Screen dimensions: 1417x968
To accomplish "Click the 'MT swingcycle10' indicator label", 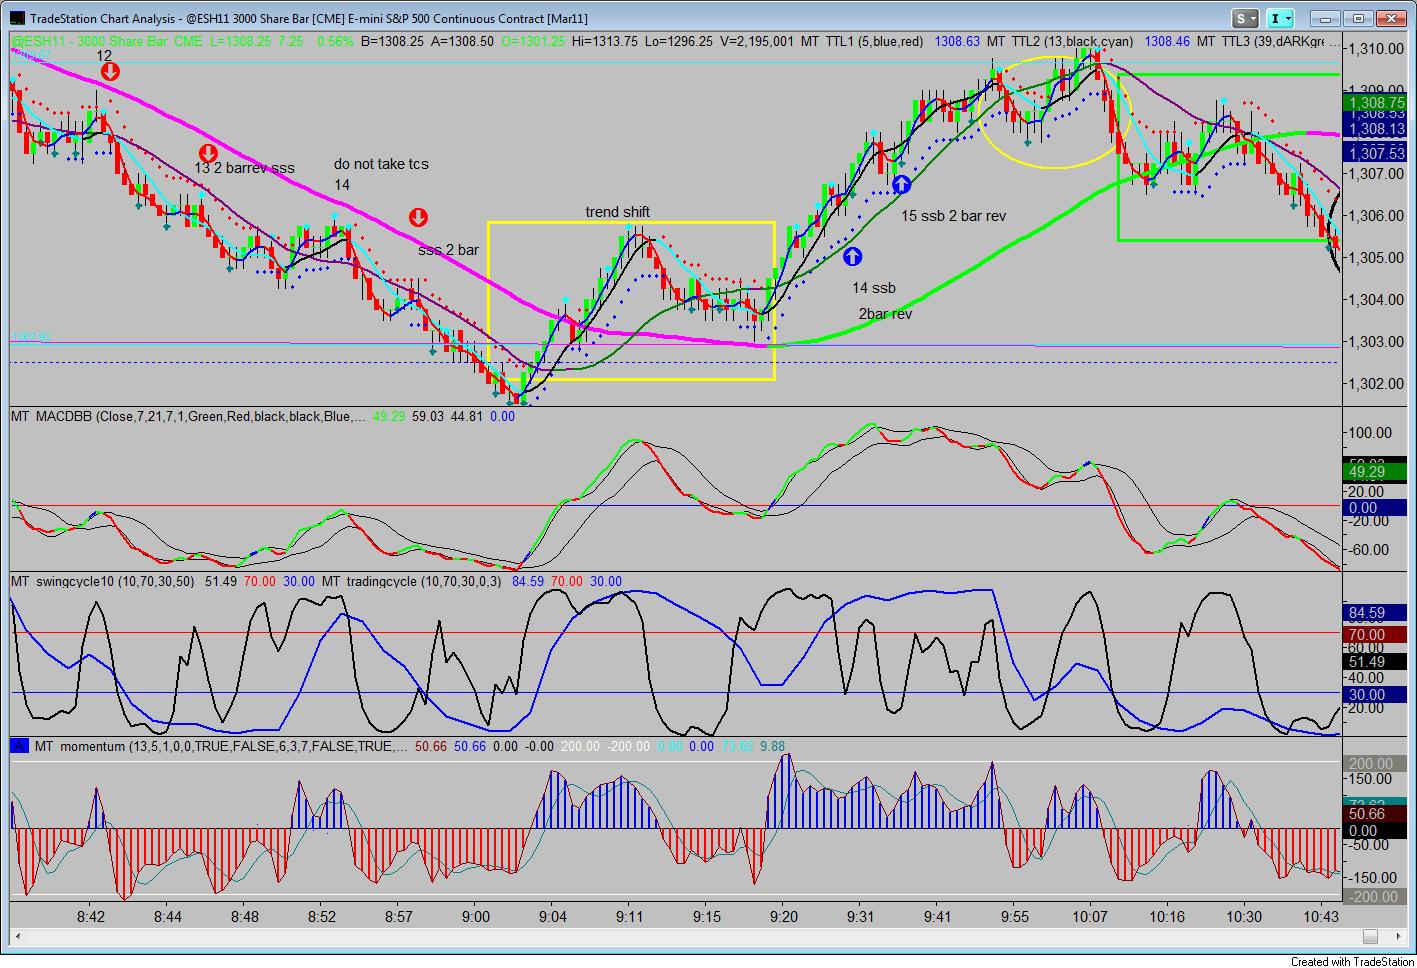I will click(105, 581).
